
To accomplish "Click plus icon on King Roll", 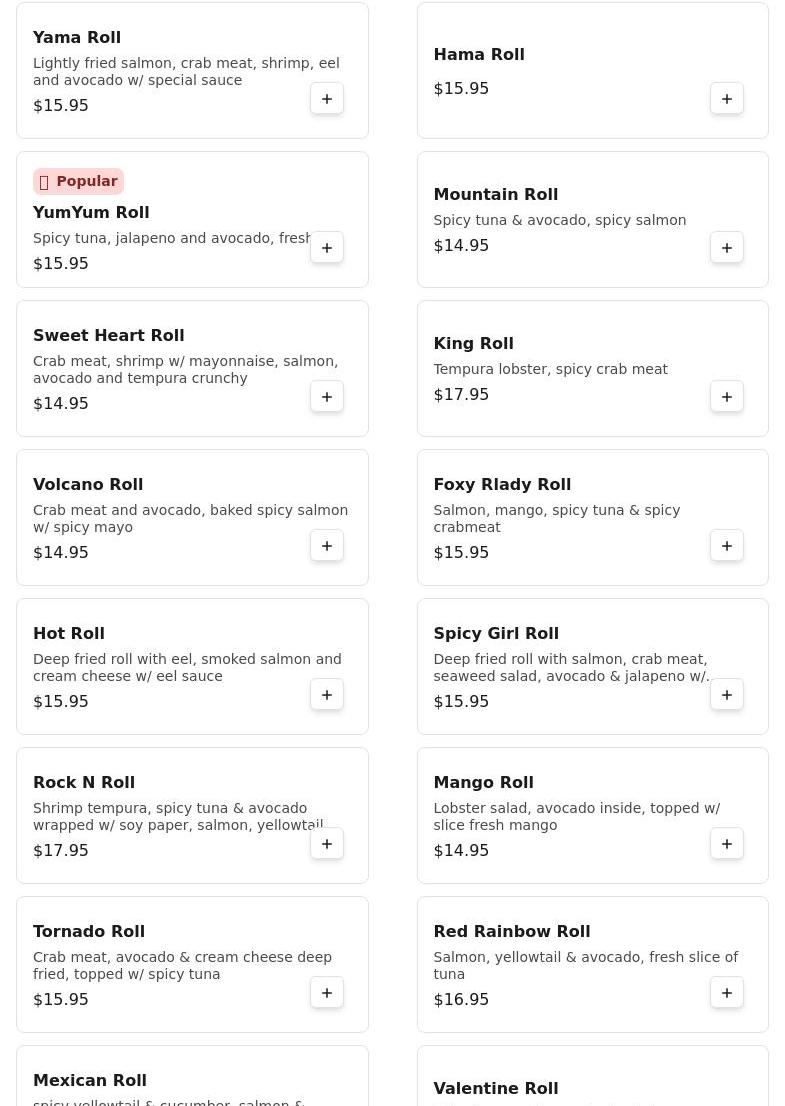I will [x=727, y=397].
